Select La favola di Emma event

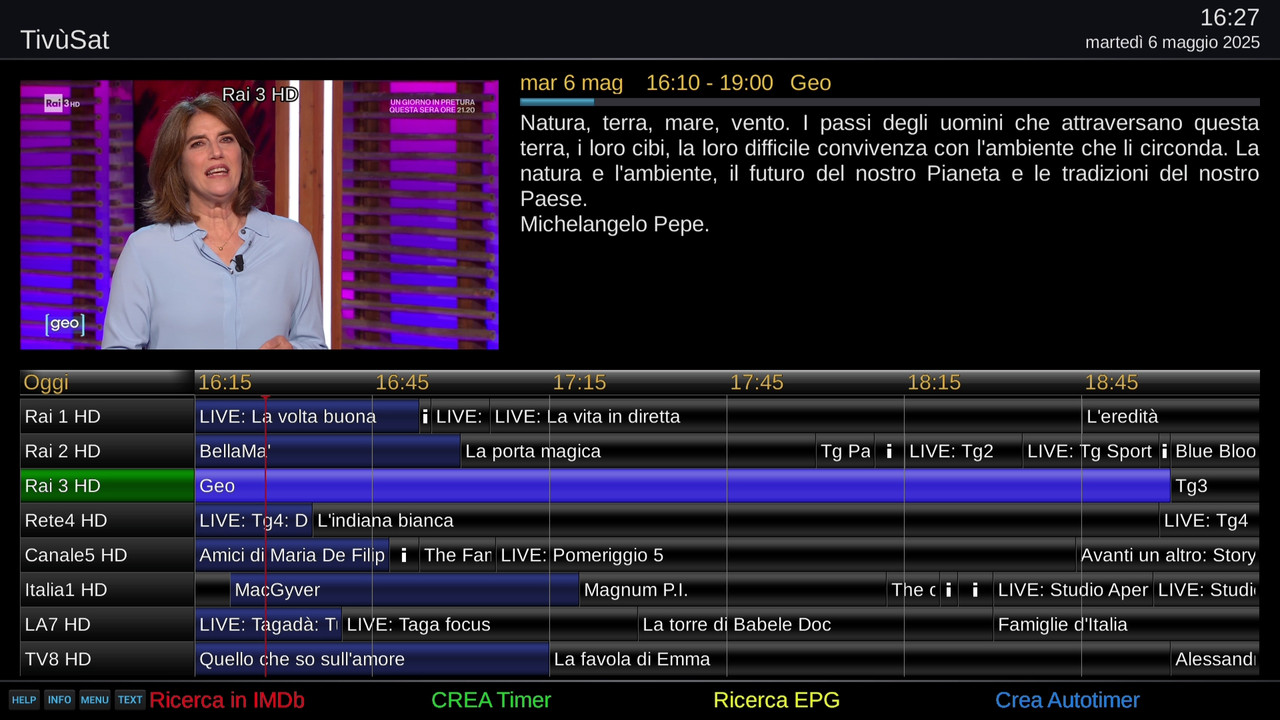(x=860, y=659)
